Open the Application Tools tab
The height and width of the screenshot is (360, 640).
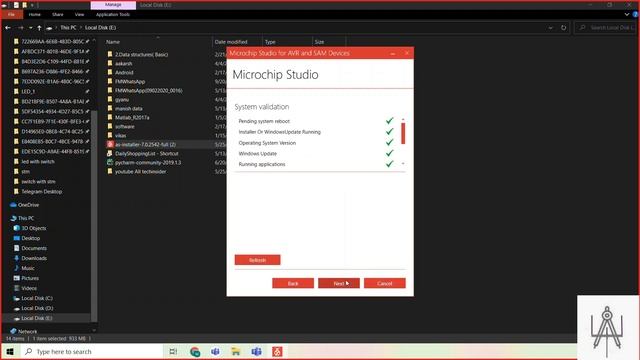[113, 15]
